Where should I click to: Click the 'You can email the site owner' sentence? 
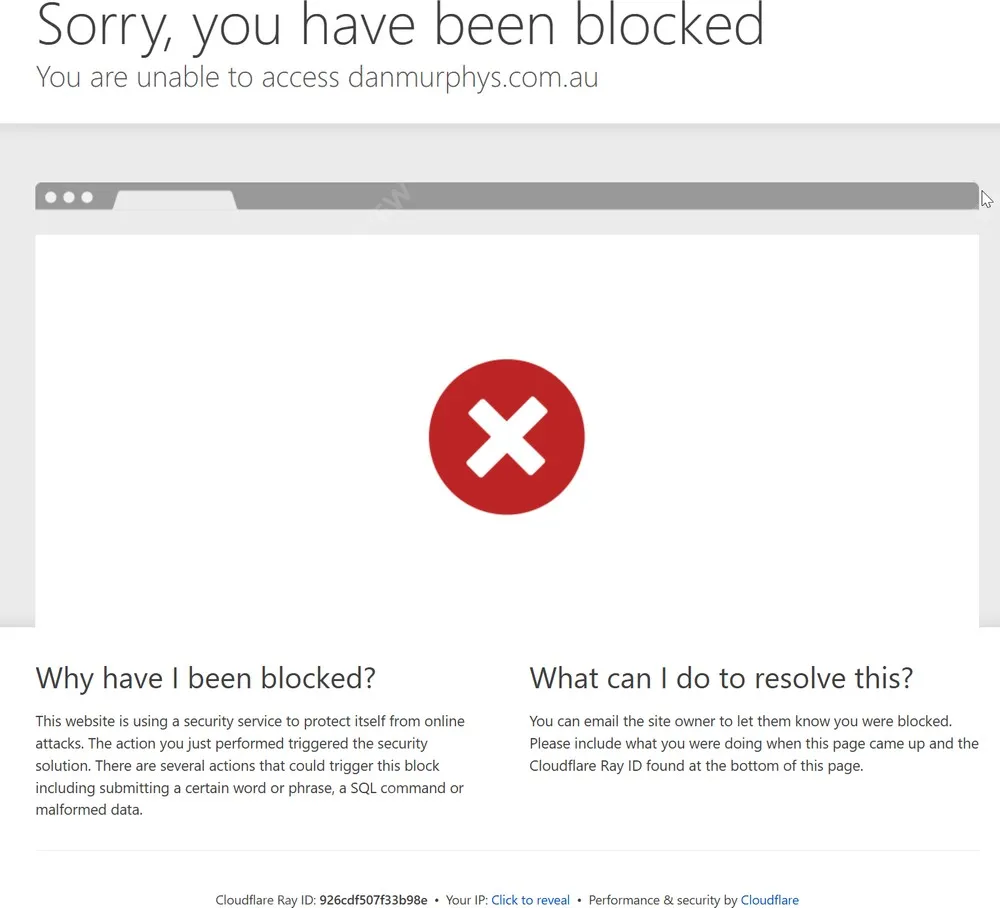(740, 721)
